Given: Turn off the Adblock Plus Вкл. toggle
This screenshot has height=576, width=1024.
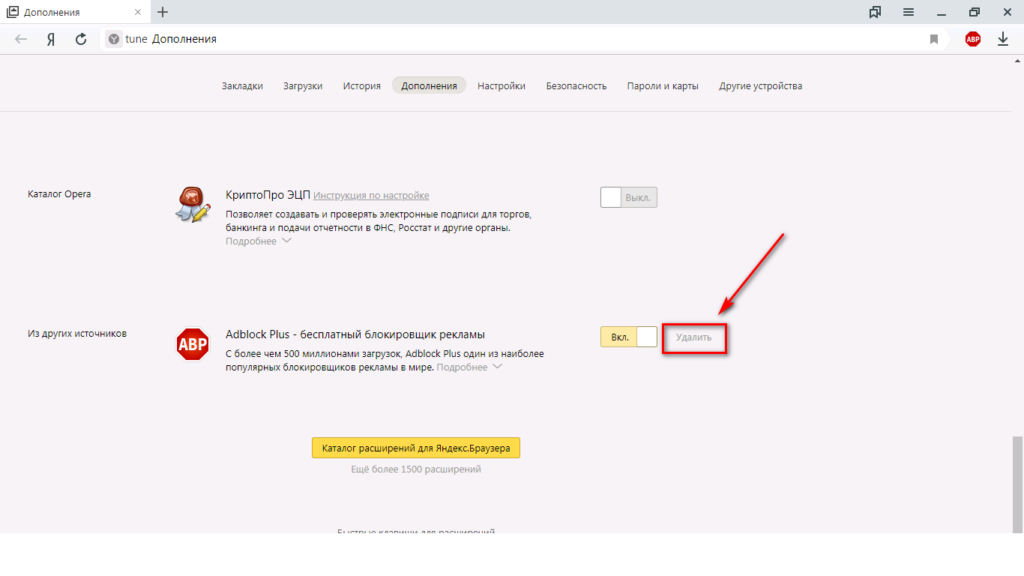Looking at the screenshot, I should 628,337.
